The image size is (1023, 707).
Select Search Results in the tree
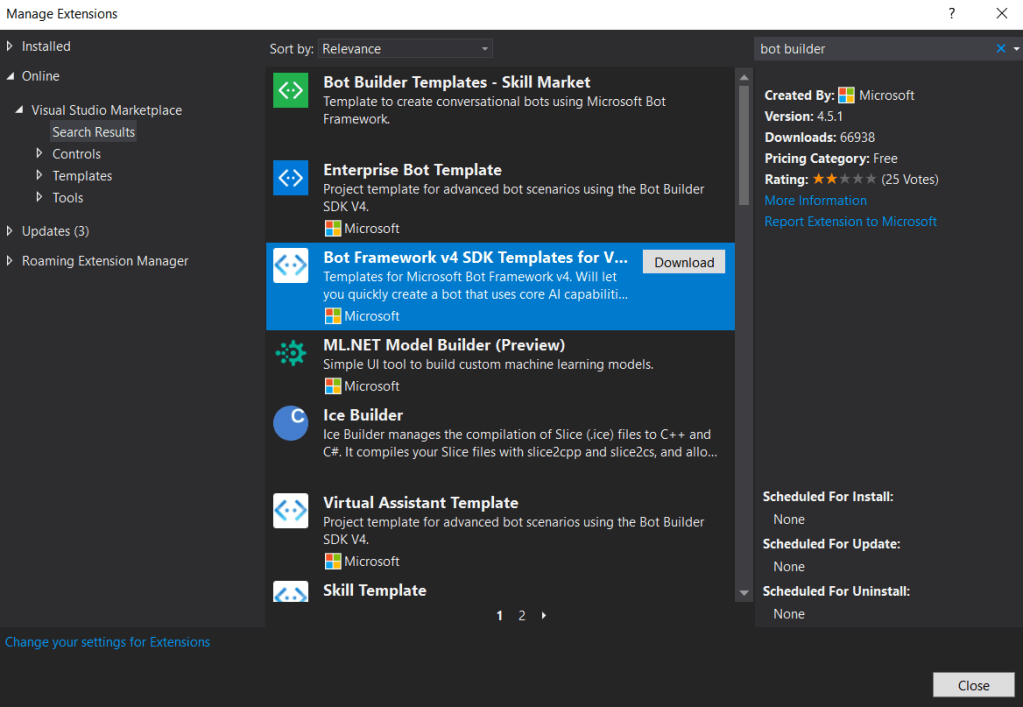[x=93, y=132]
